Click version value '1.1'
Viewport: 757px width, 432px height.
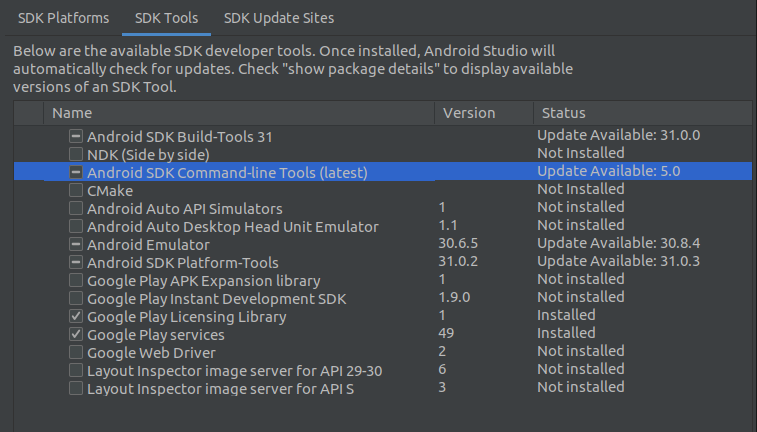click(448, 225)
